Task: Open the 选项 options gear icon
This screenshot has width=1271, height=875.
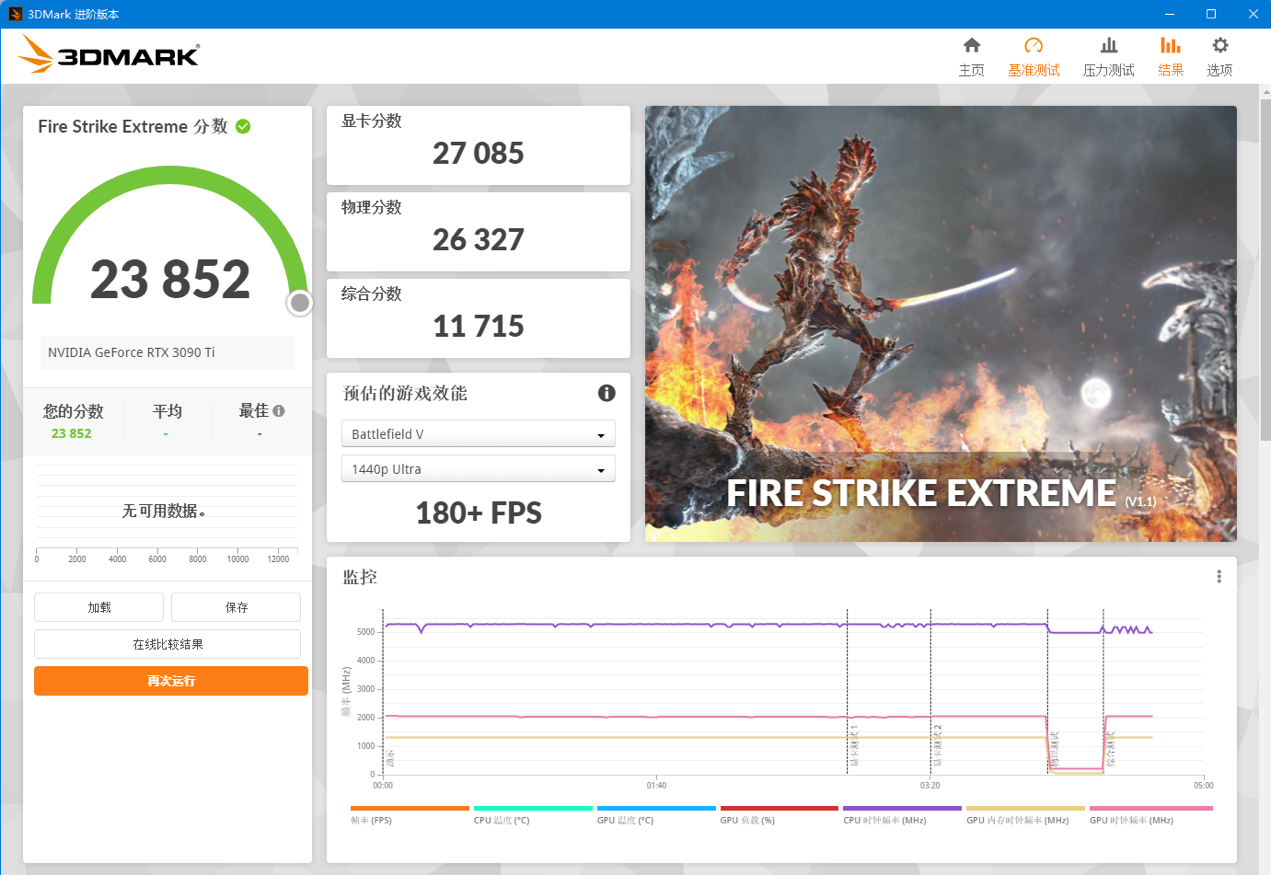Action: (x=1220, y=45)
